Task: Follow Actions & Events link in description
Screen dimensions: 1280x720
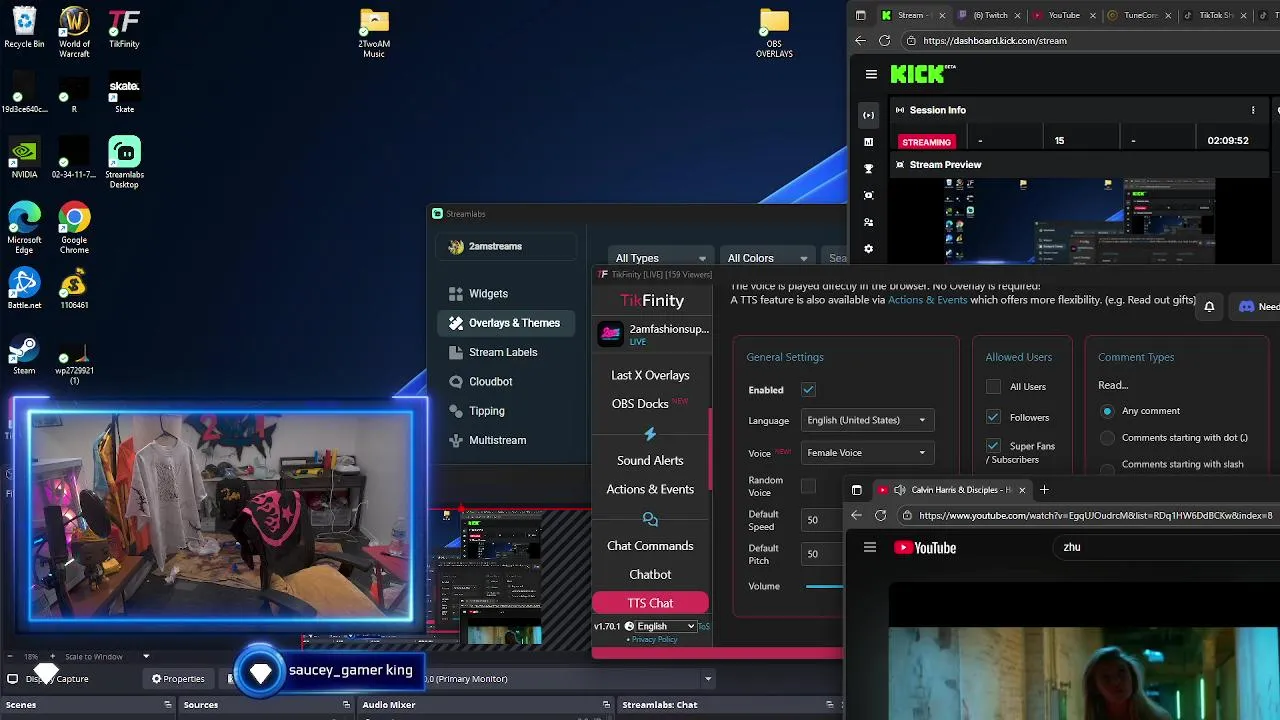Action: (x=927, y=300)
